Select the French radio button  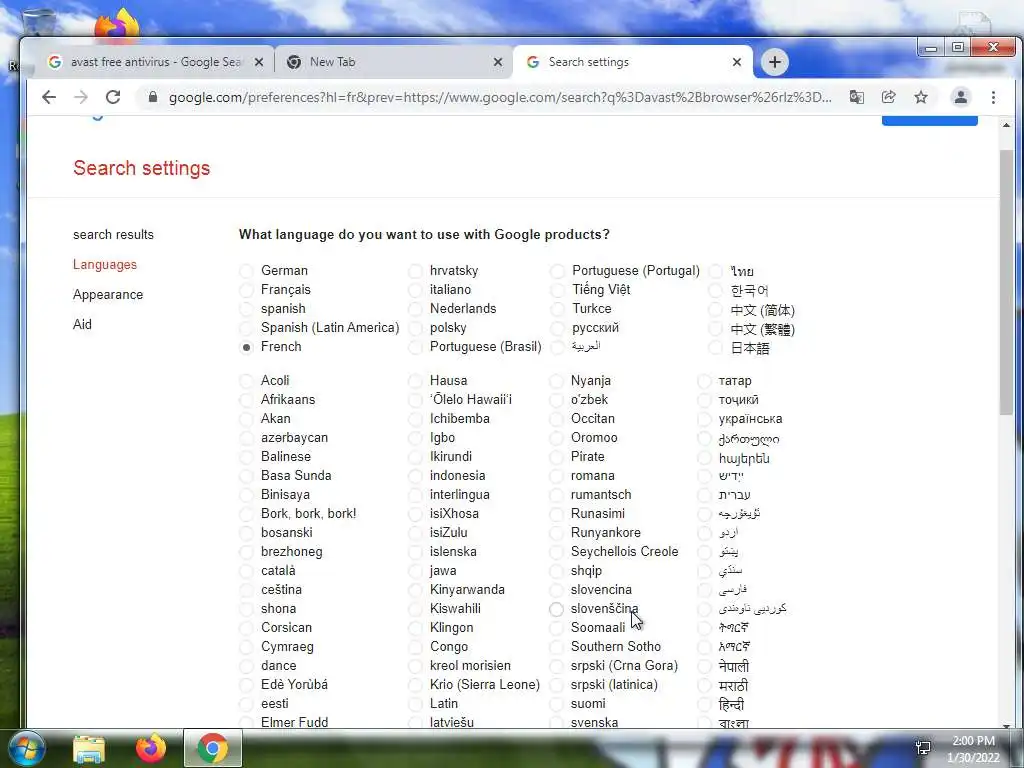pyautogui.click(x=246, y=347)
